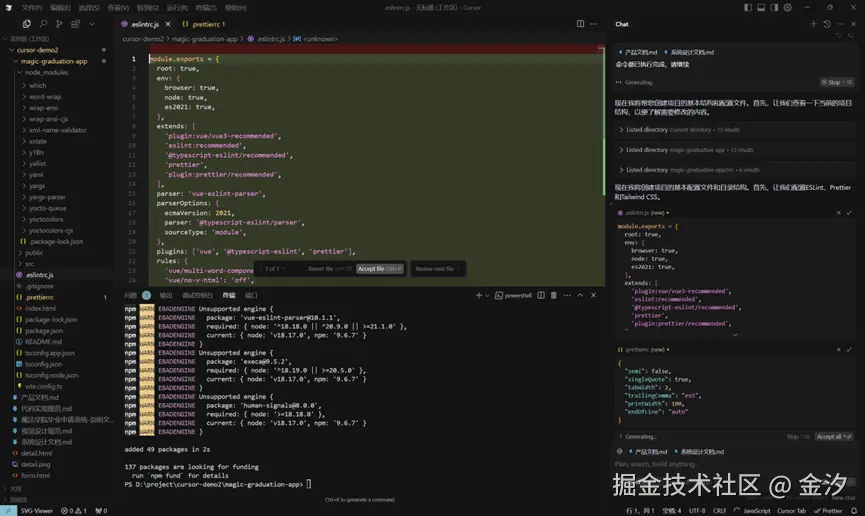Image resolution: width=865 pixels, height=516 pixels.
Task: Maximize the terminal panel with chevron up
Action: 580,295
